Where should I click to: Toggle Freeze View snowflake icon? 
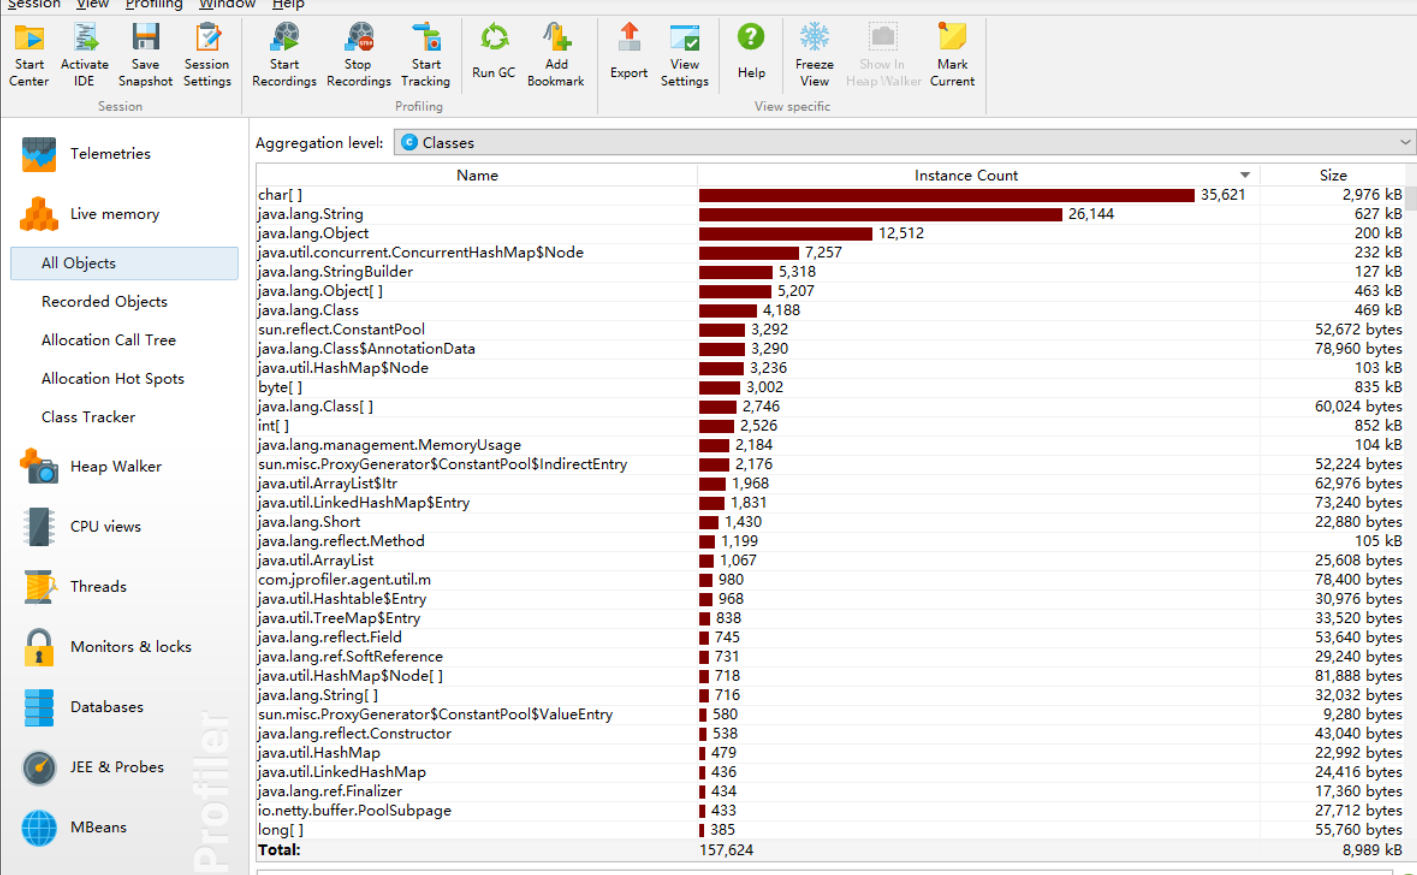click(815, 38)
